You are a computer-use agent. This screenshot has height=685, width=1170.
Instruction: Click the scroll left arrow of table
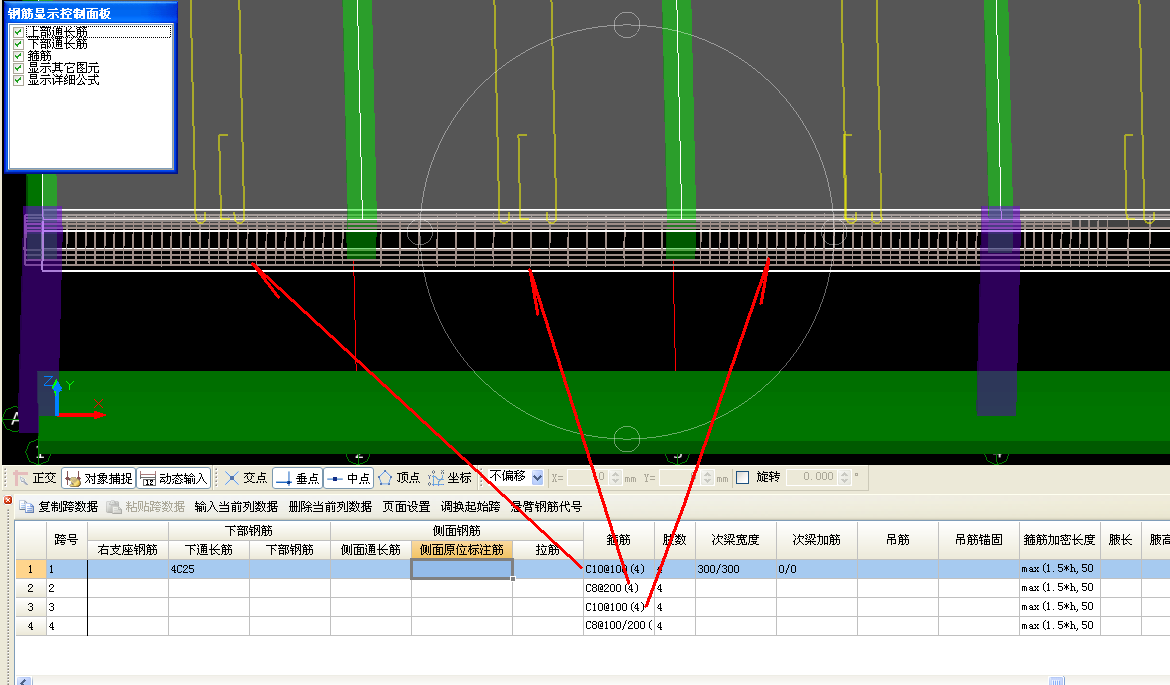coord(25,681)
